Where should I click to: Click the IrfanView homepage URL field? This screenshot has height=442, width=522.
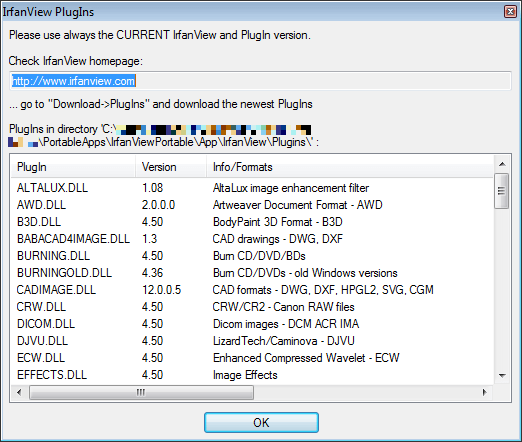[260, 81]
